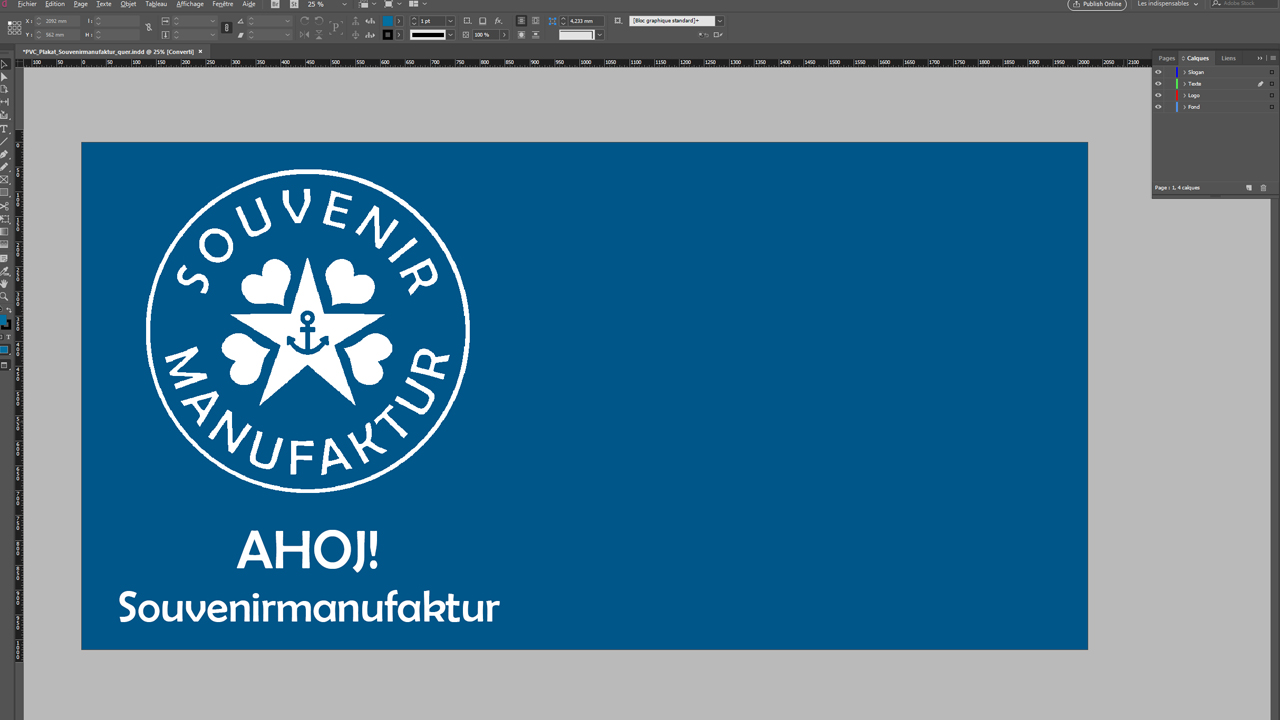
Task: Open the fx effects icon
Action: (x=498, y=21)
